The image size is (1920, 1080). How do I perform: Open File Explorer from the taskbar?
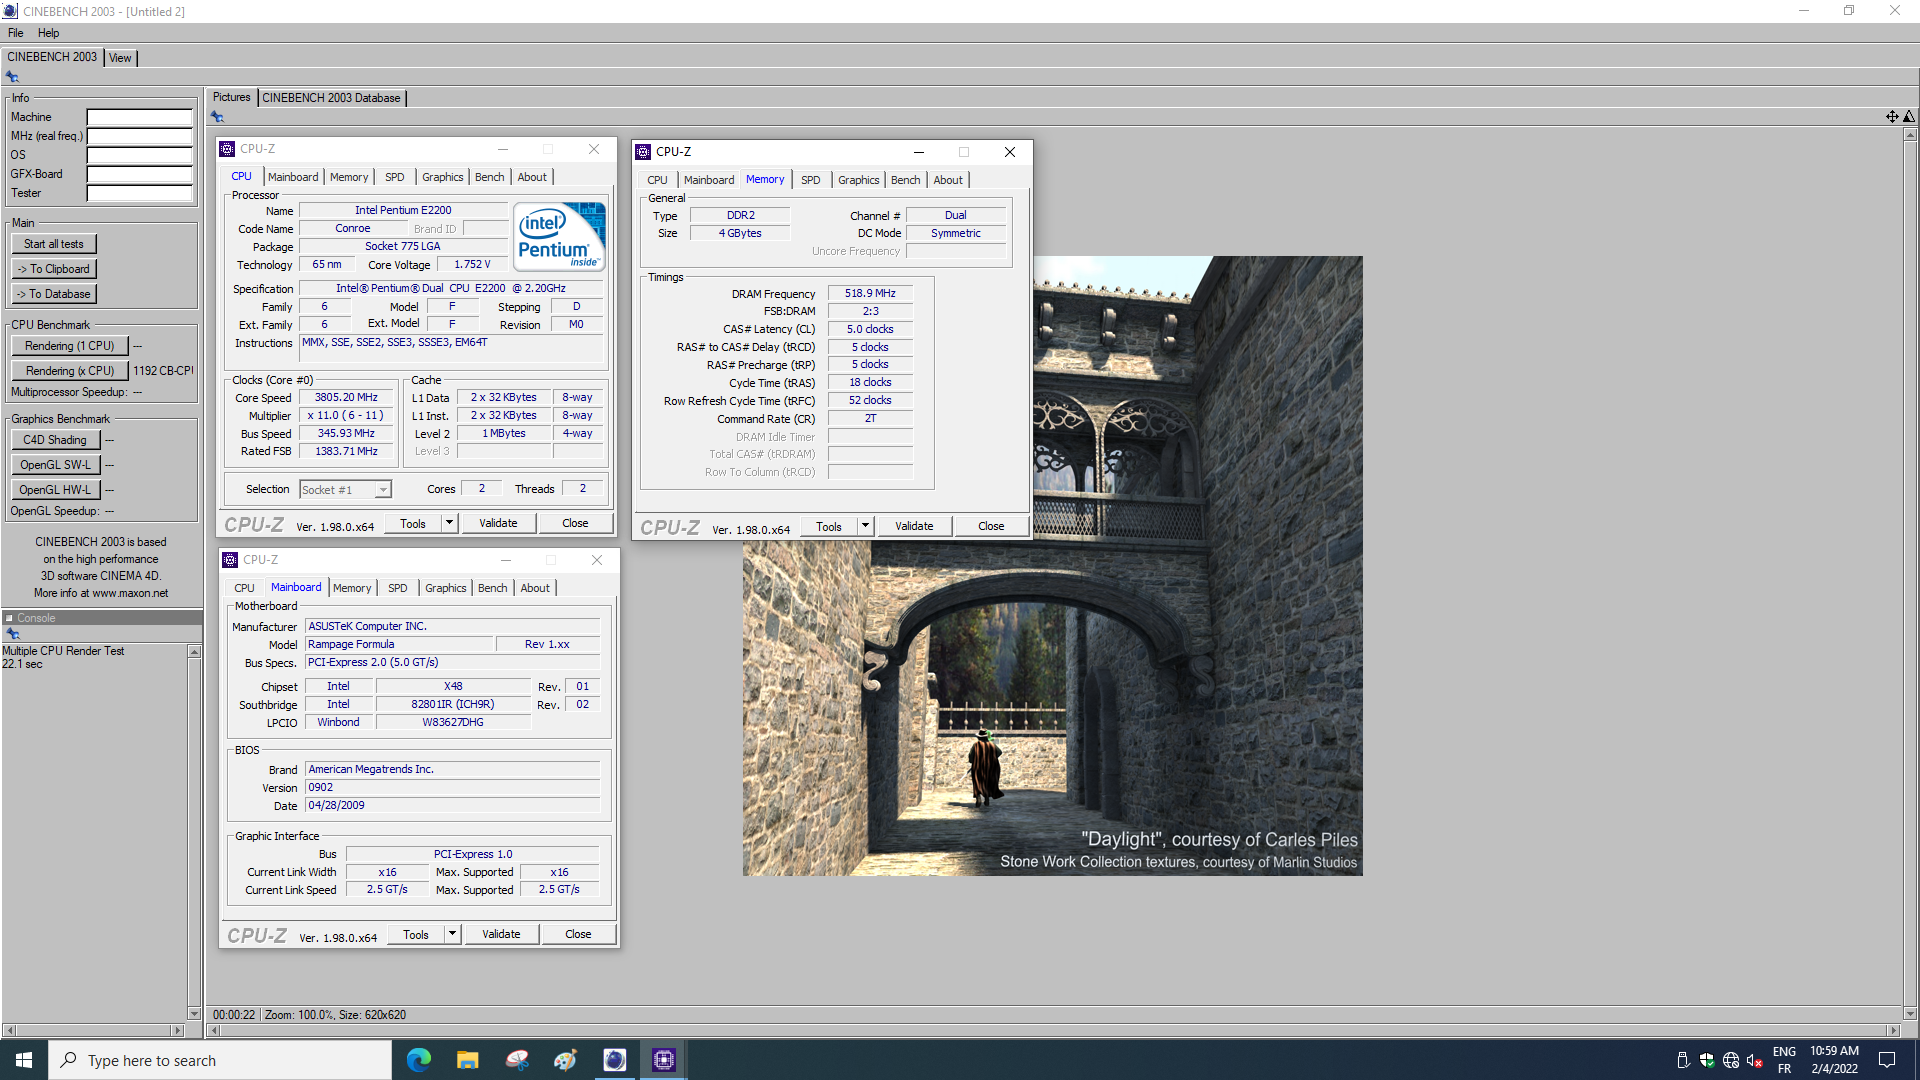click(x=467, y=1060)
